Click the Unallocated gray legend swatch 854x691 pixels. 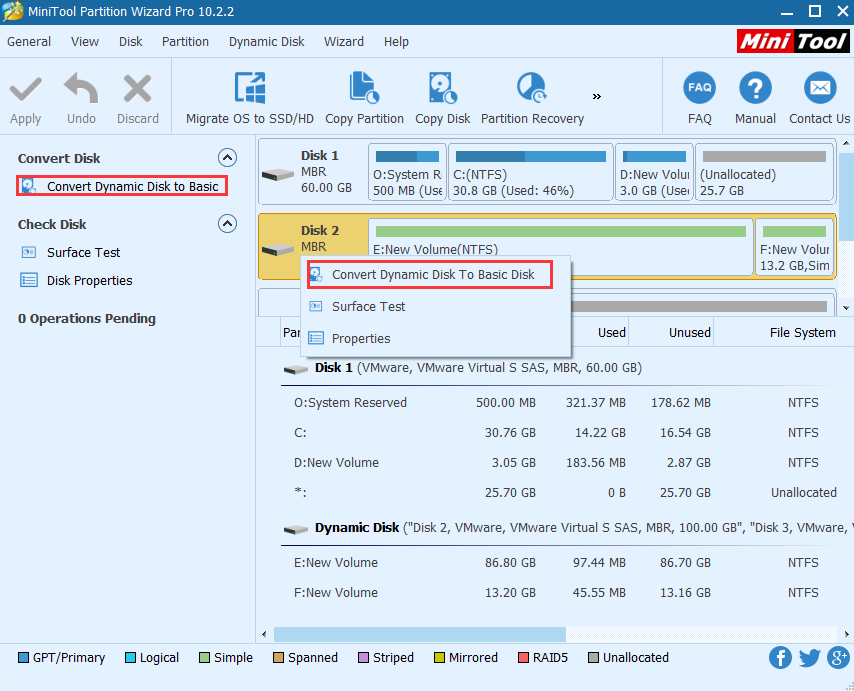tap(593, 658)
